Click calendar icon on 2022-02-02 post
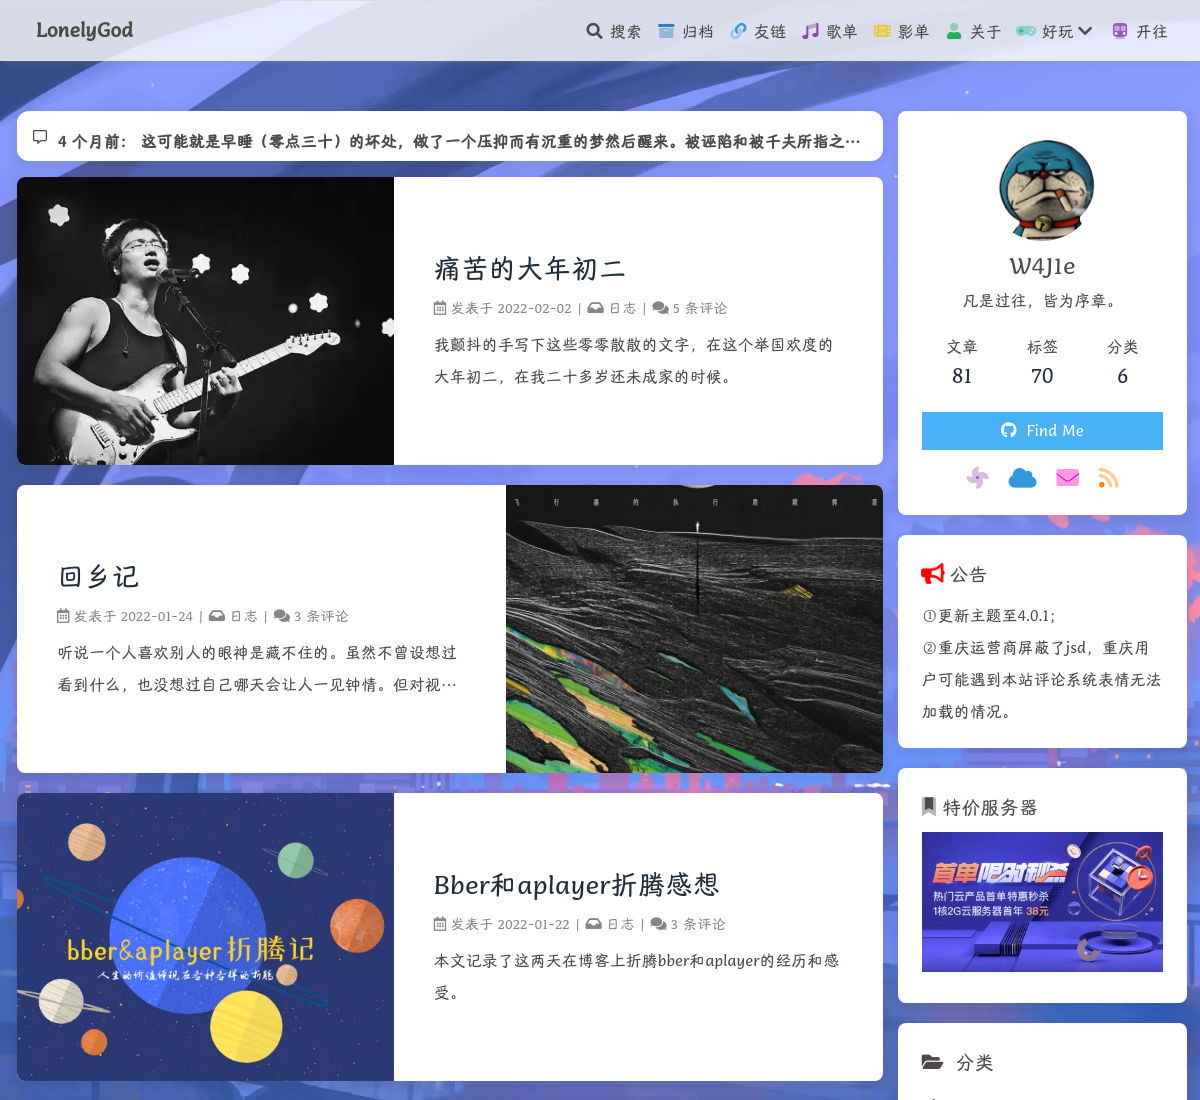Viewport: 1200px width, 1100px height. click(x=440, y=308)
